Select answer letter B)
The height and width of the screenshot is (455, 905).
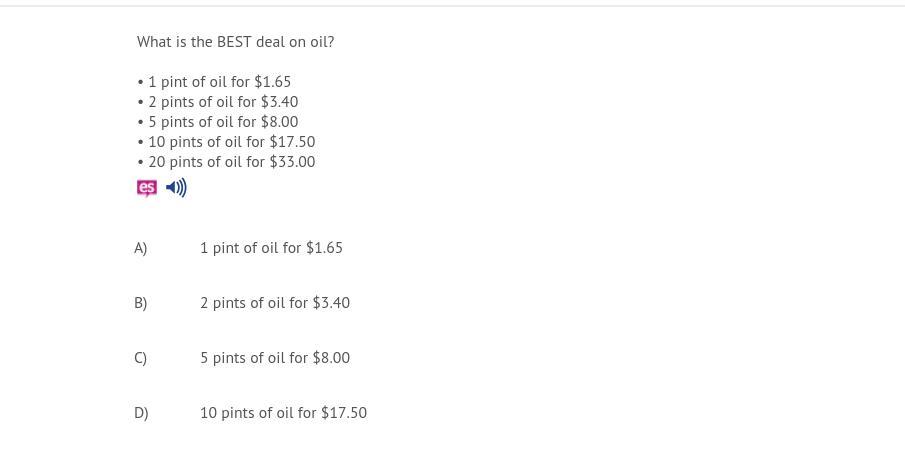[x=141, y=303]
